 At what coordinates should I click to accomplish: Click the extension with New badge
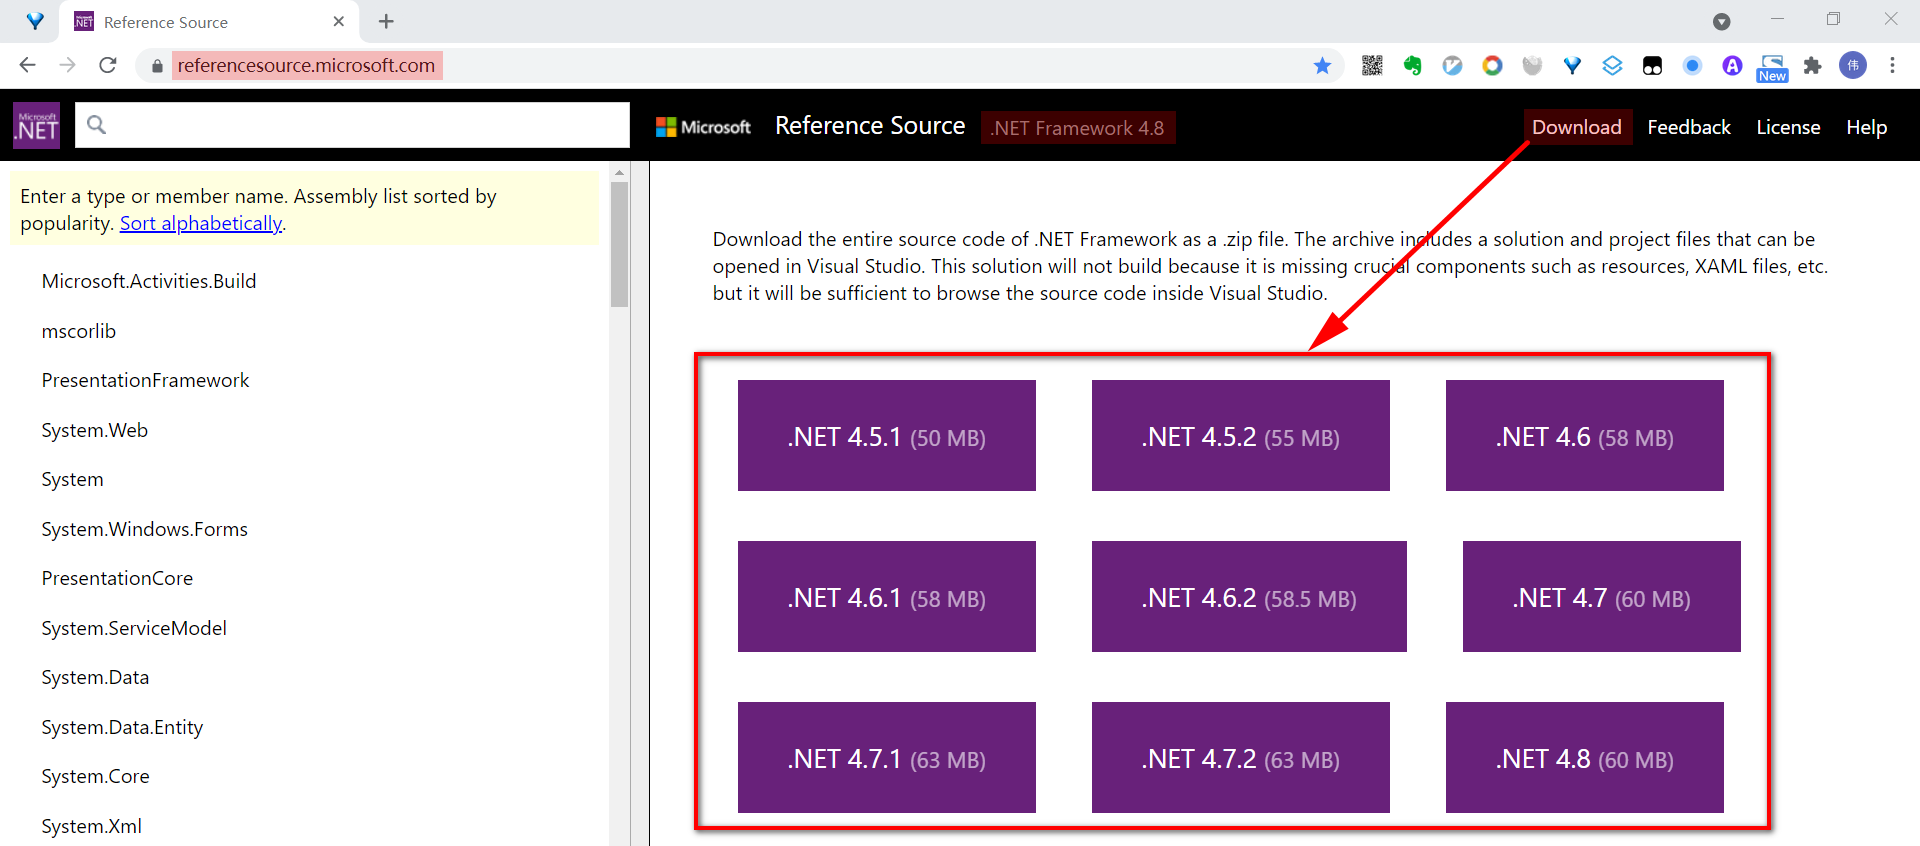click(x=1772, y=68)
